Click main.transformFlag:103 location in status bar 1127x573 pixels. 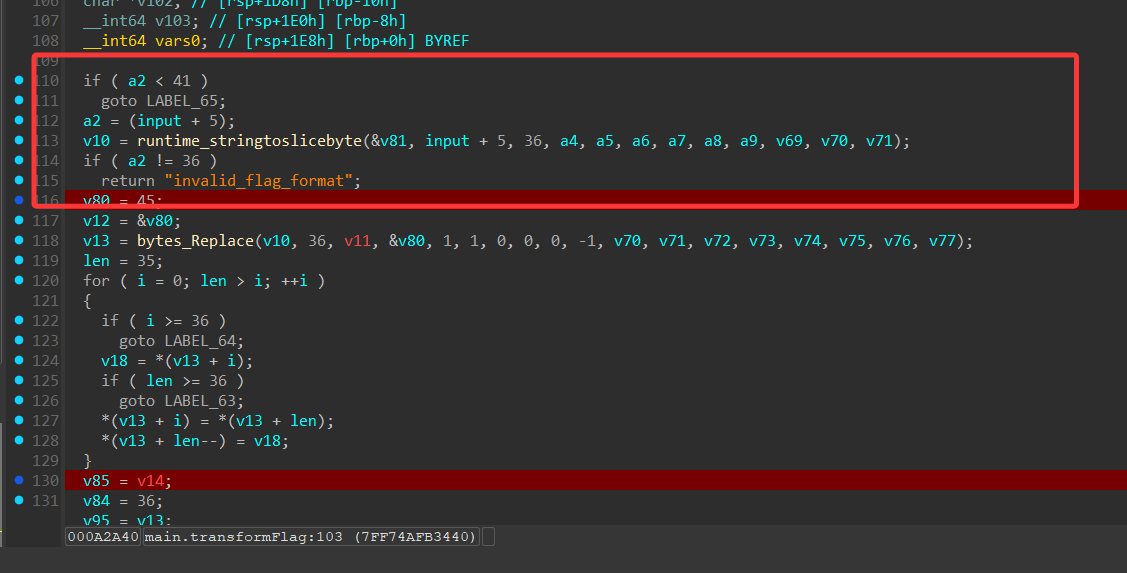pyautogui.click(x=311, y=537)
